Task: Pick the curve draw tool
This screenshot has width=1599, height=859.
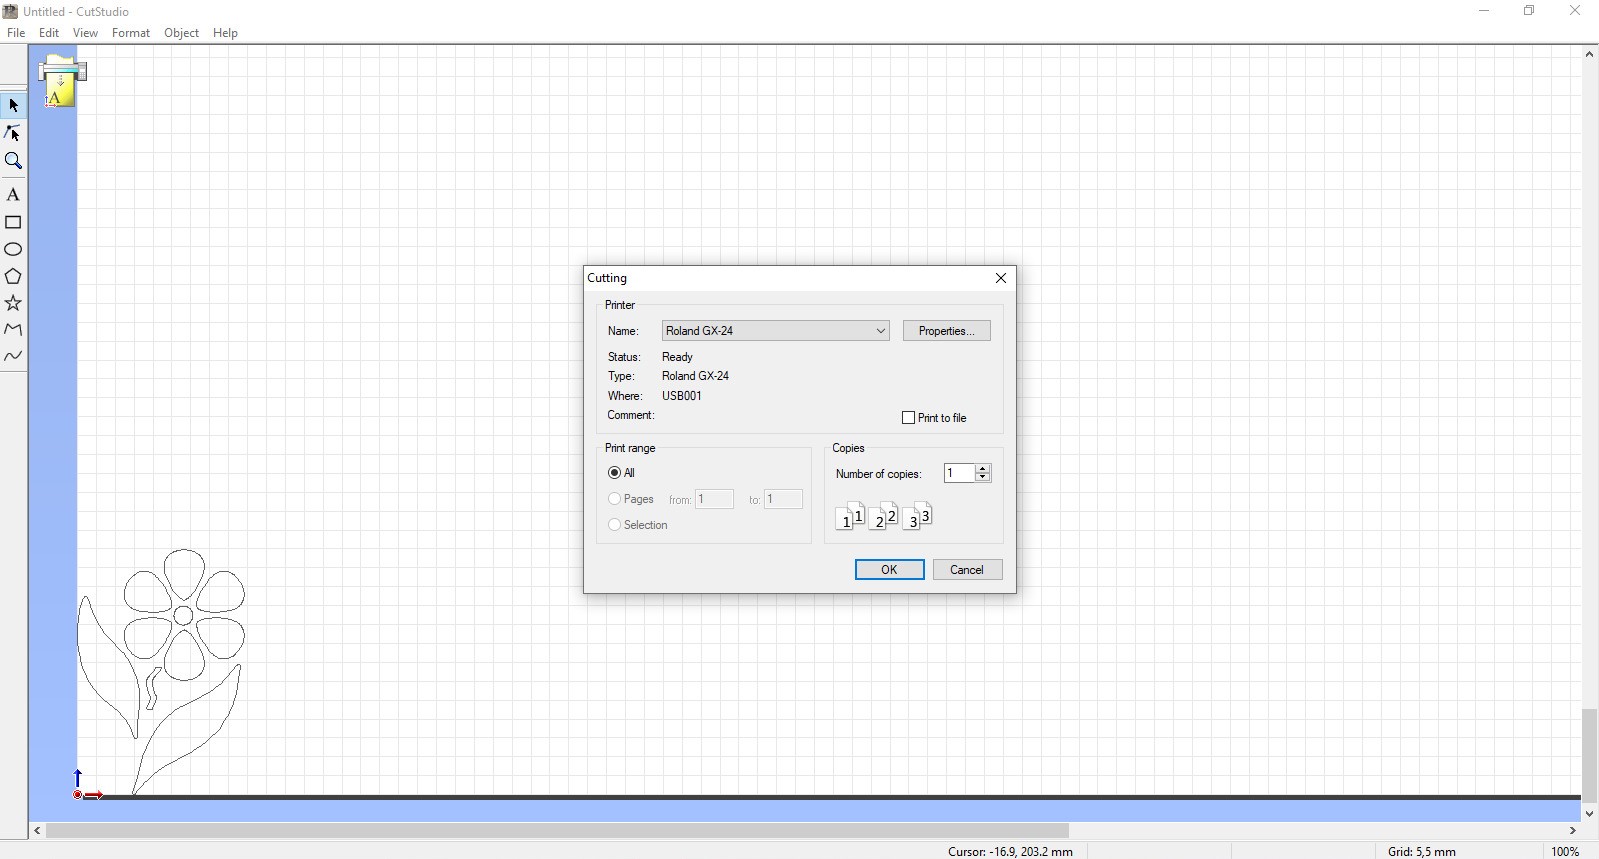Action: point(13,356)
